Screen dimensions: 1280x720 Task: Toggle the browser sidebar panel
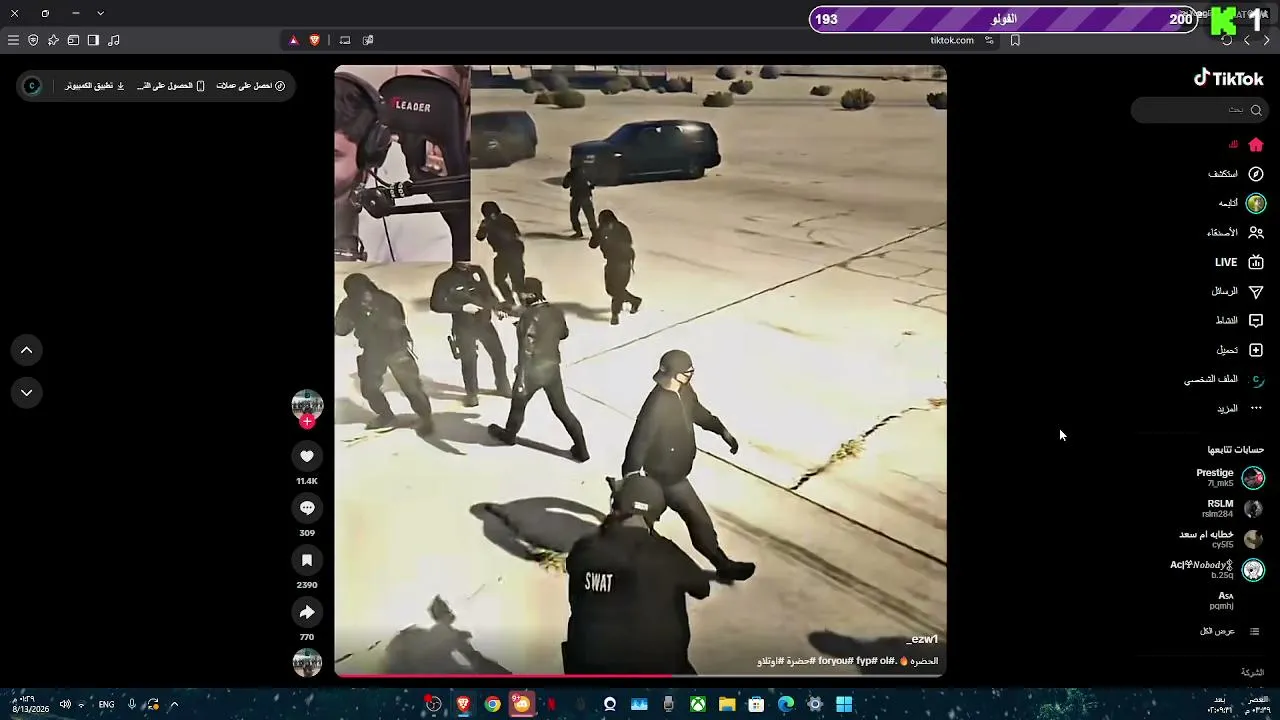93,40
